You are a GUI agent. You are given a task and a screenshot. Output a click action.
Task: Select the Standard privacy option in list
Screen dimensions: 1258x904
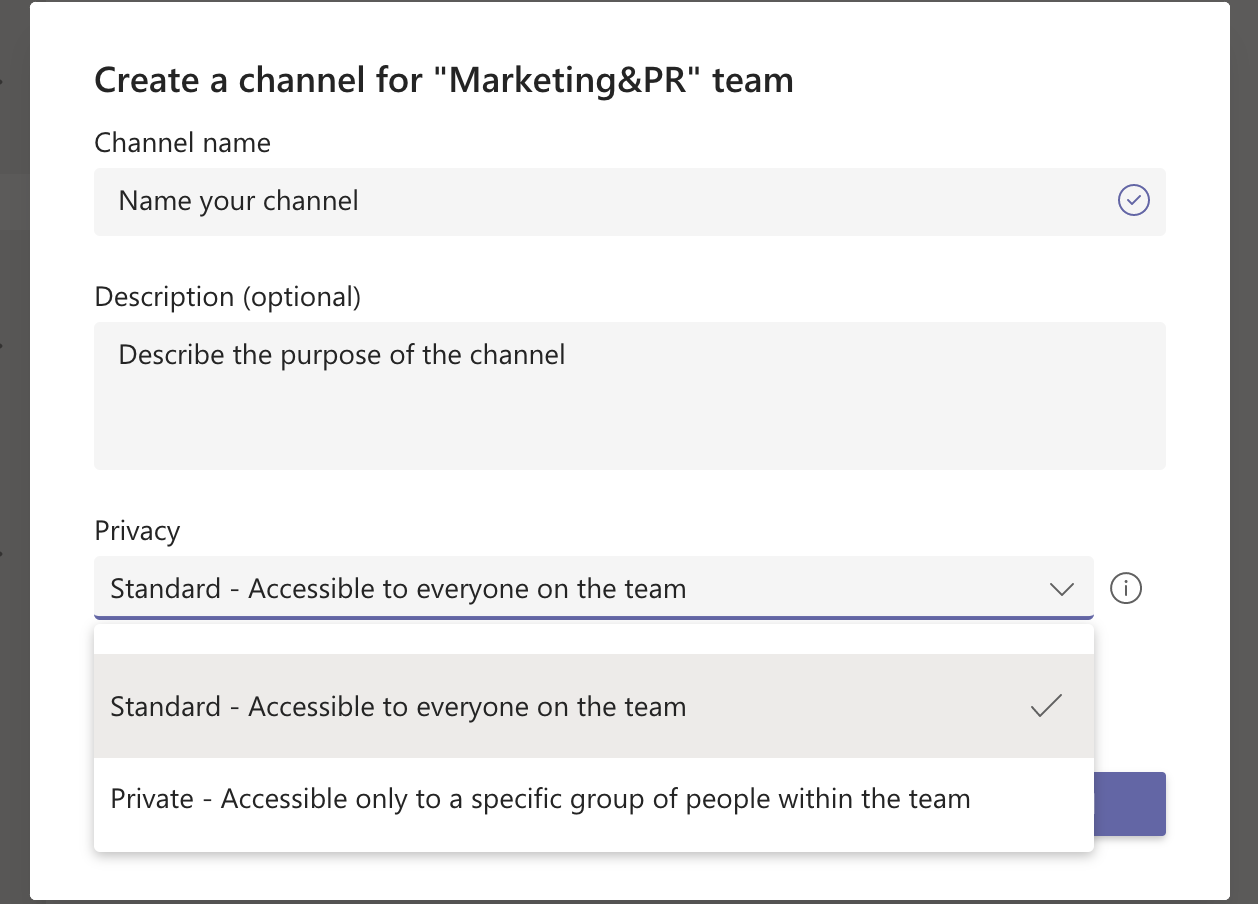point(398,707)
